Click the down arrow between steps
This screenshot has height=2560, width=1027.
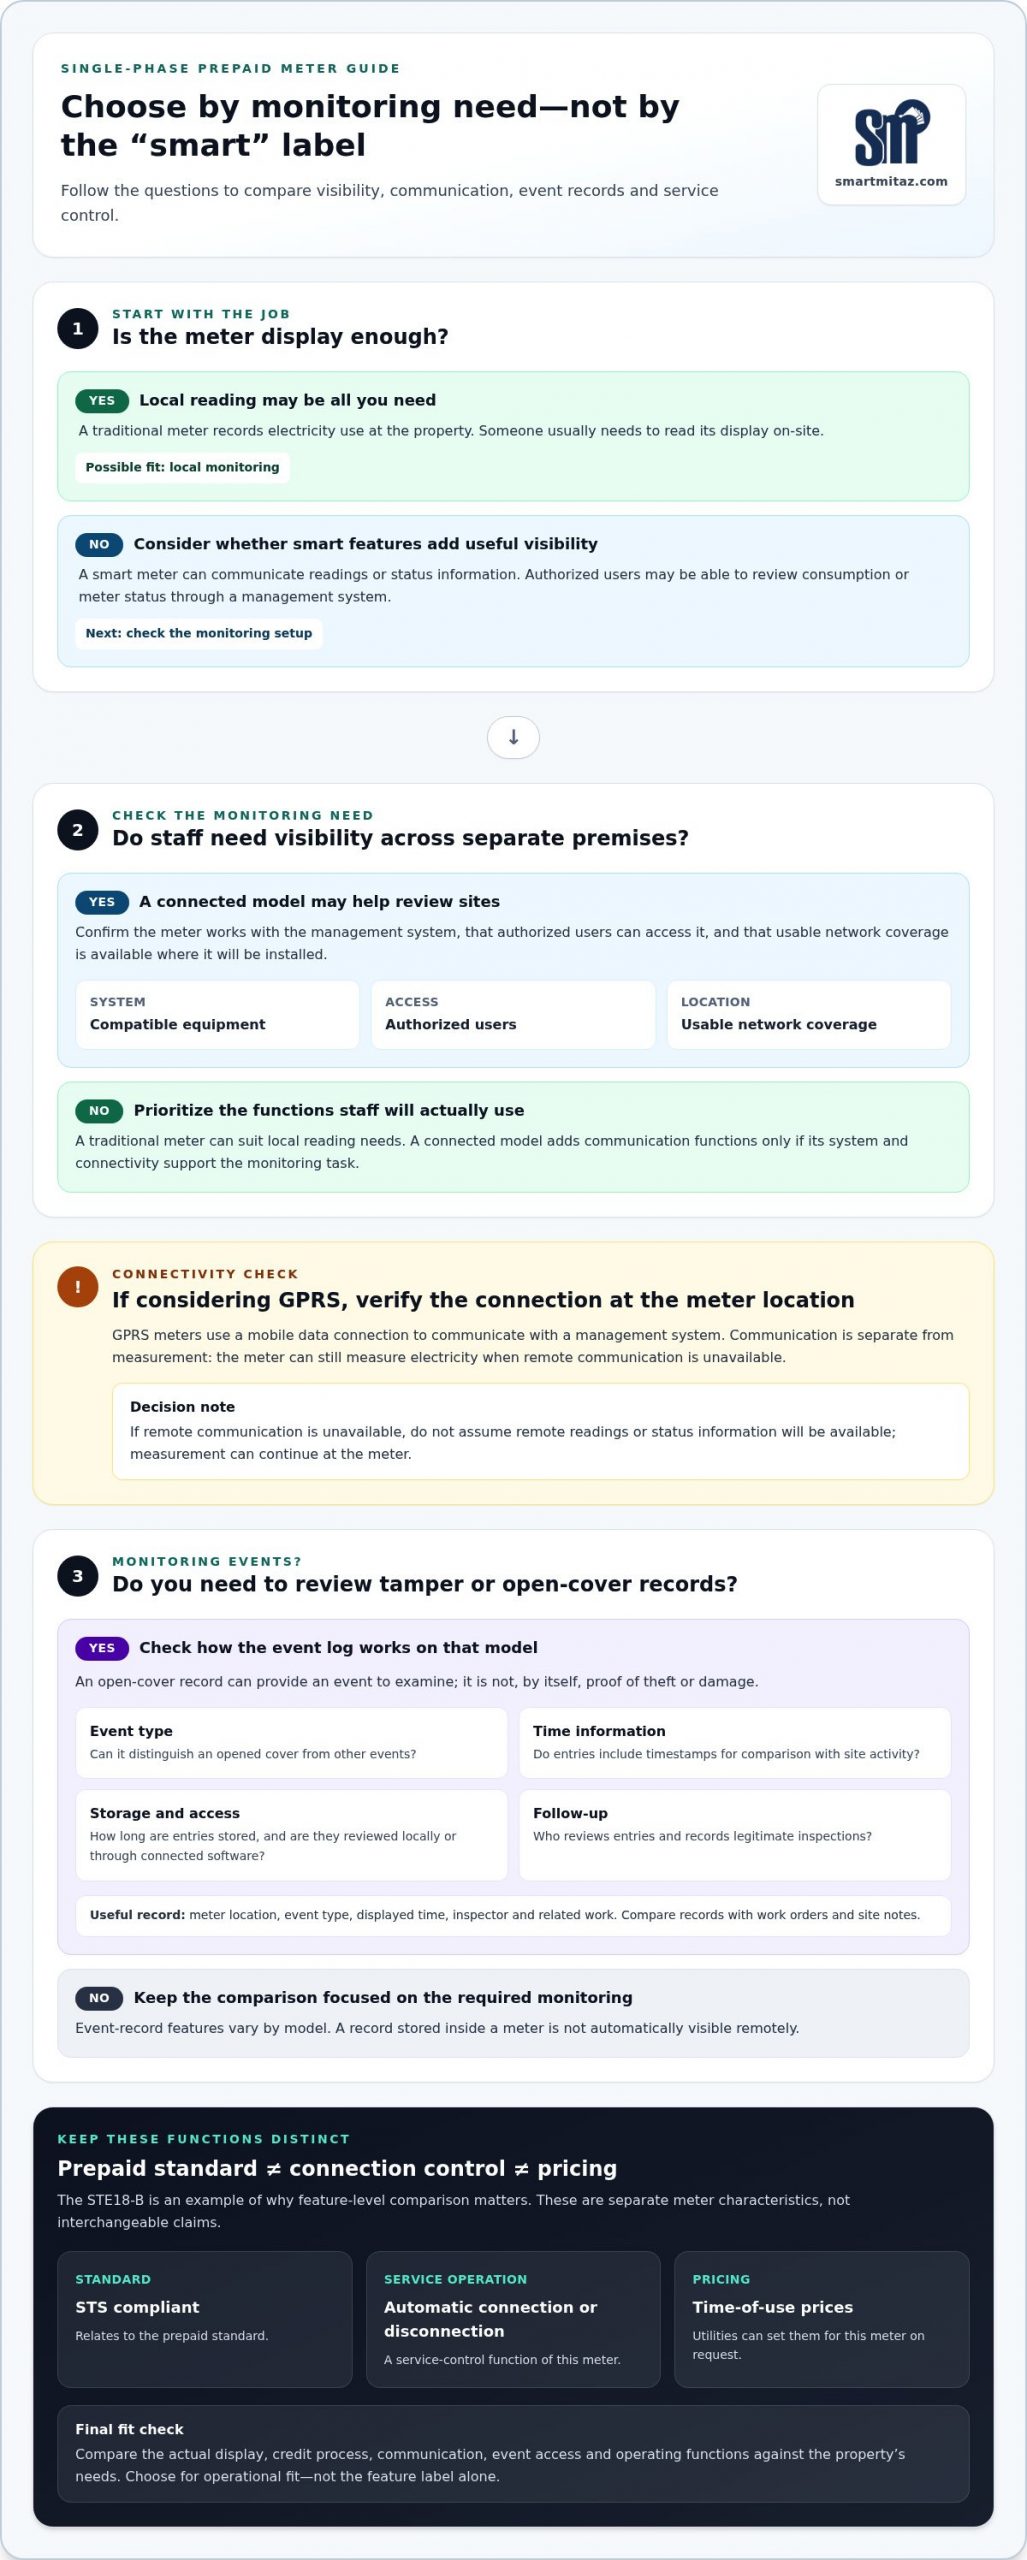tap(513, 737)
